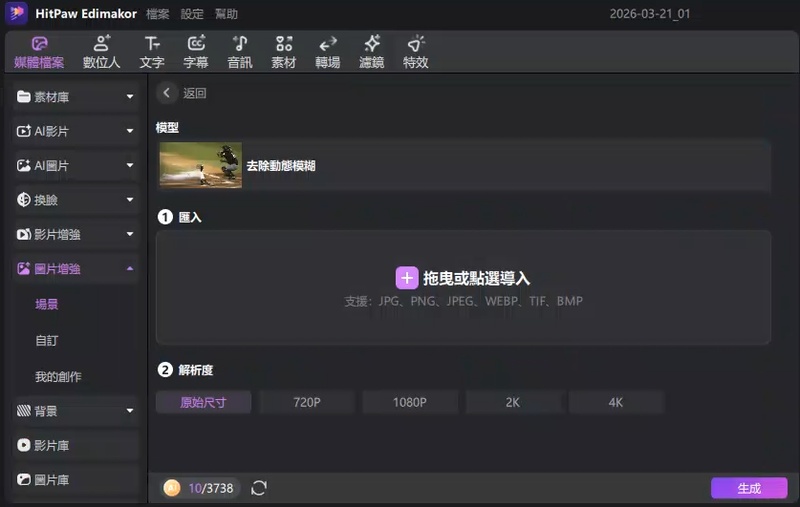800x507 pixels.
Task: Click the supported formats text line
Action: [x=464, y=301]
